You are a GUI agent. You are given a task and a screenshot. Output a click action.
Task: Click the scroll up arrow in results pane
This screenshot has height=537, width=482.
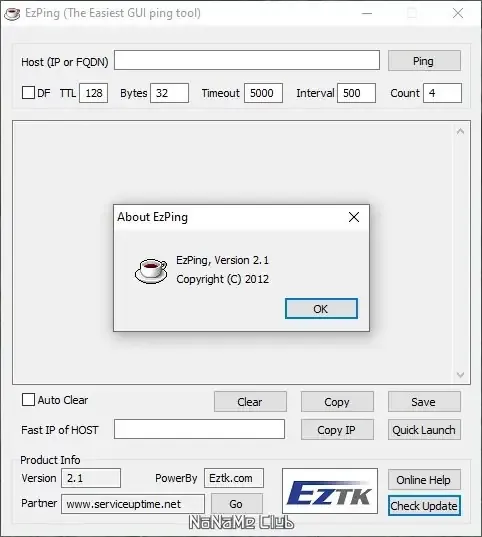[x=460, y=131]
